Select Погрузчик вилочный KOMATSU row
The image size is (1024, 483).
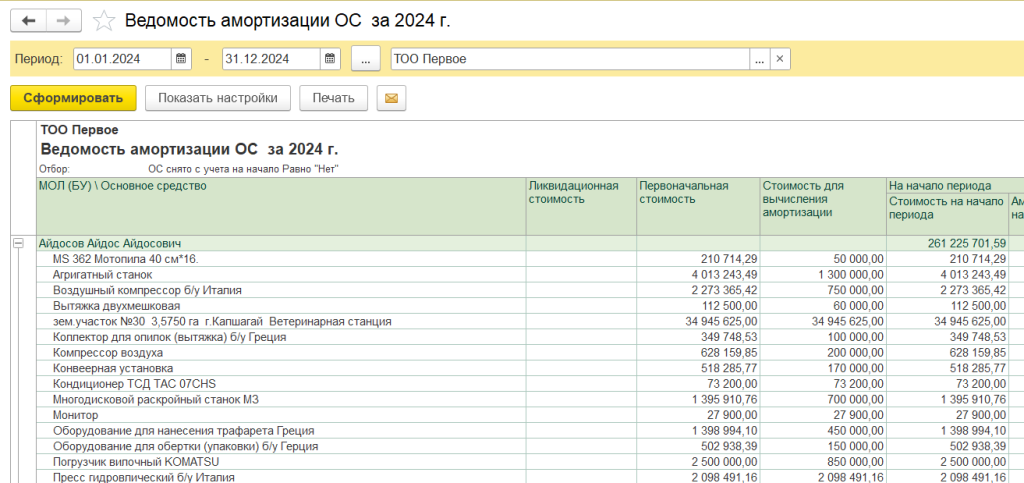tap(135, 462)
